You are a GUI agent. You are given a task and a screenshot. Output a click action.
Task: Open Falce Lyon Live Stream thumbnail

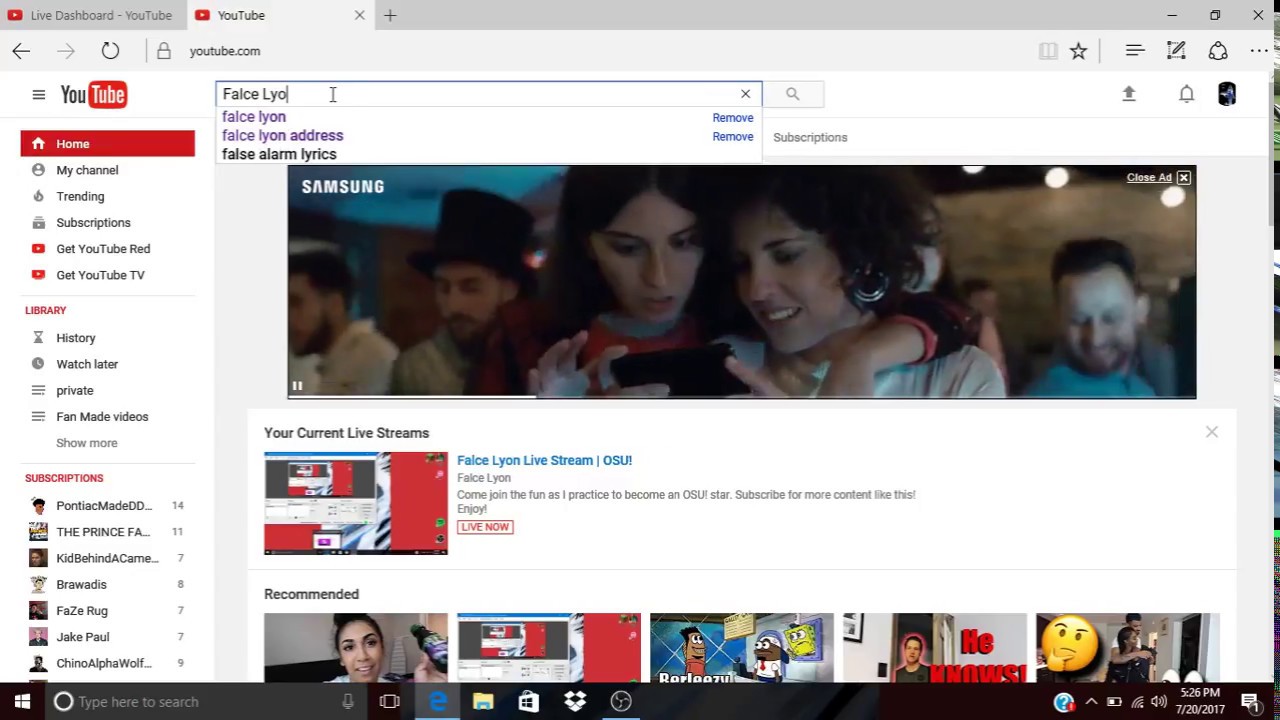[x=356, y=503]
